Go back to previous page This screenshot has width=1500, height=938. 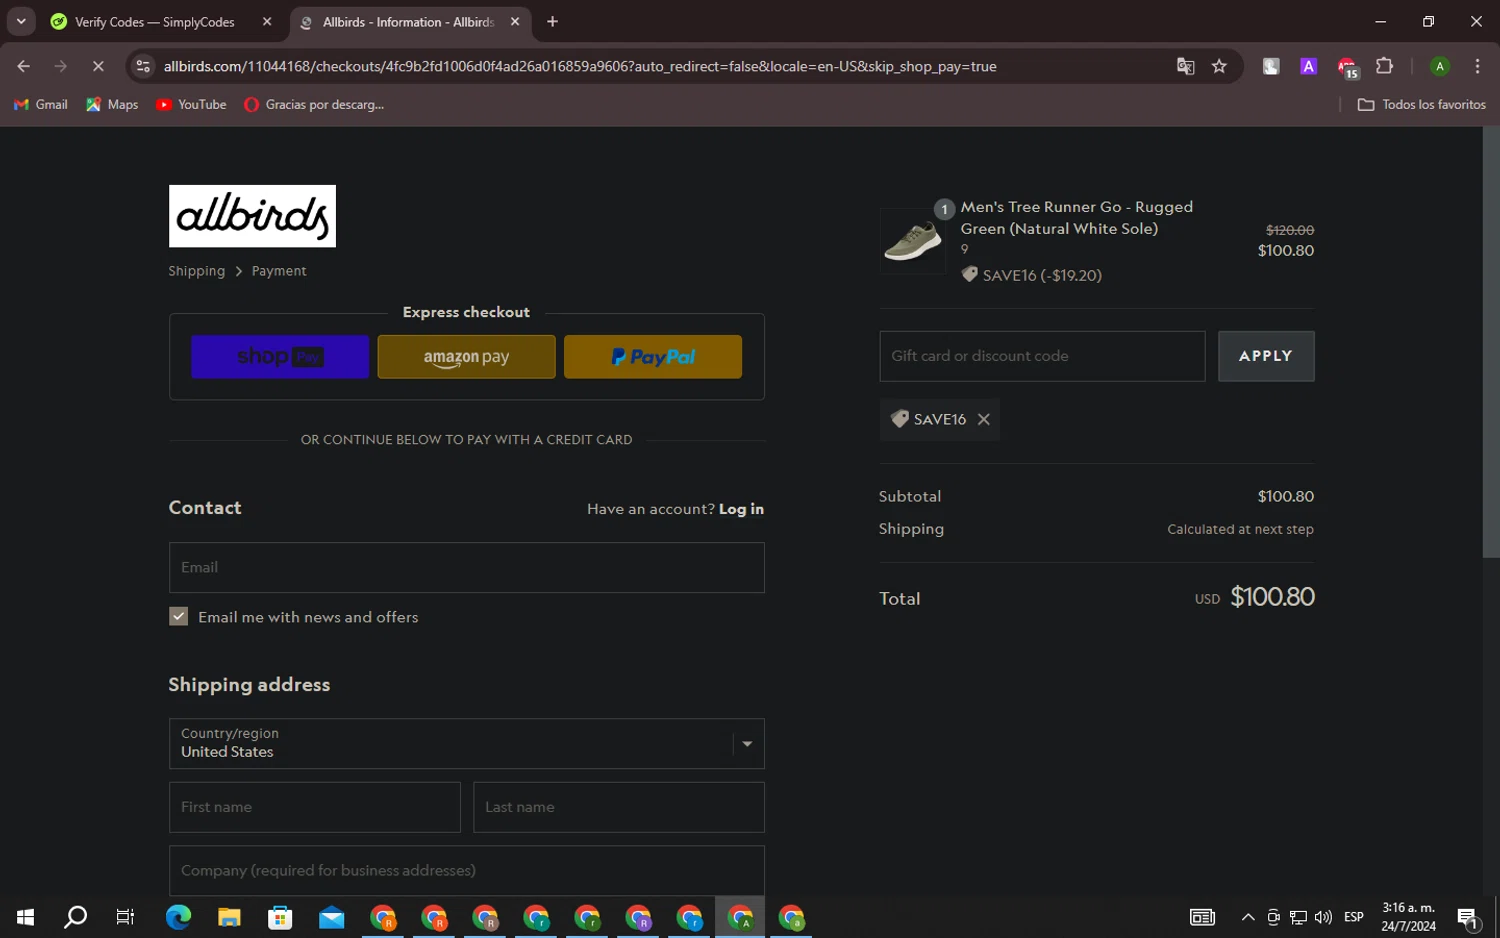click(x=23, y=66)
